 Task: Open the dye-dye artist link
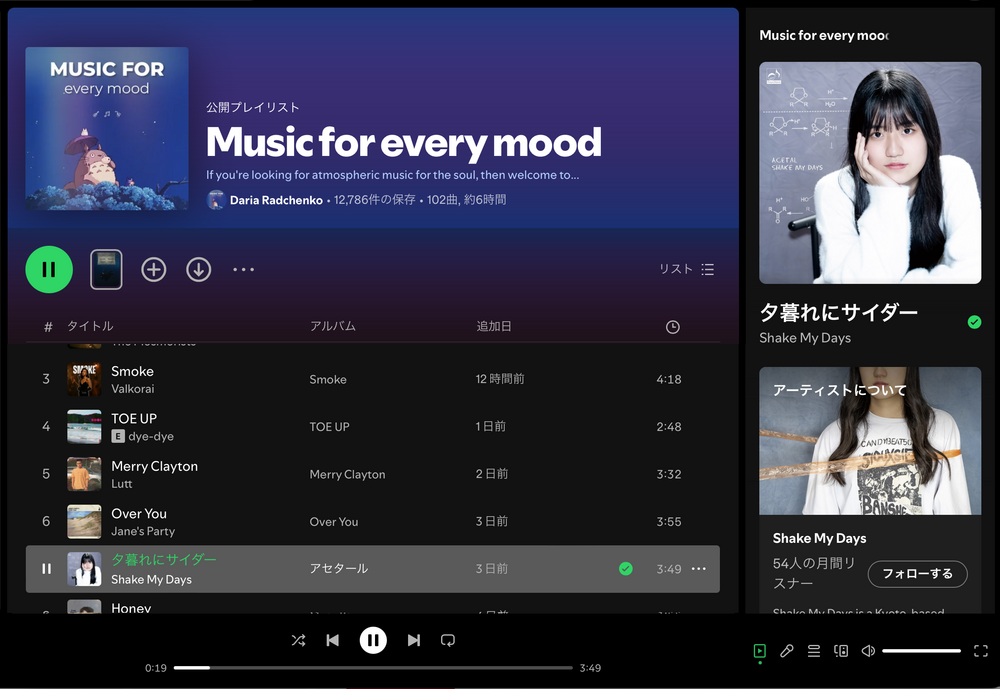[151, 436]
